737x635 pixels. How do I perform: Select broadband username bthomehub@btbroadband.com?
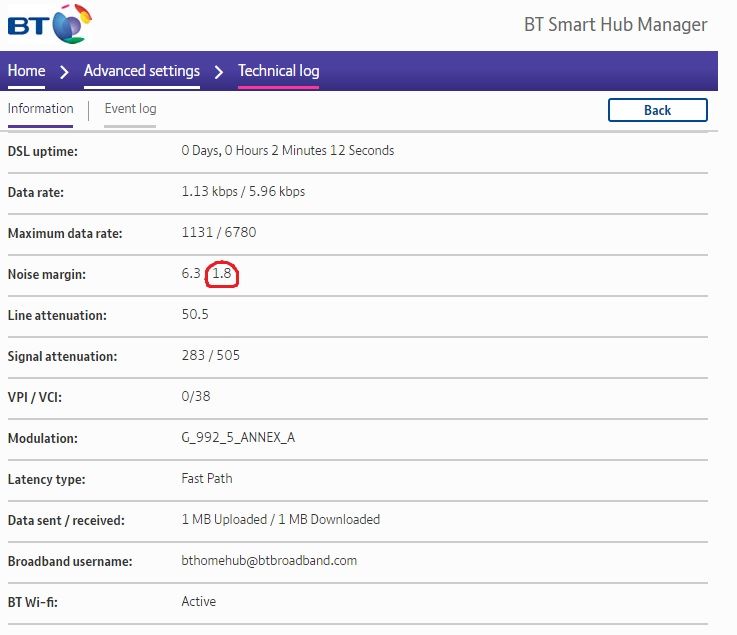[269, 560]
